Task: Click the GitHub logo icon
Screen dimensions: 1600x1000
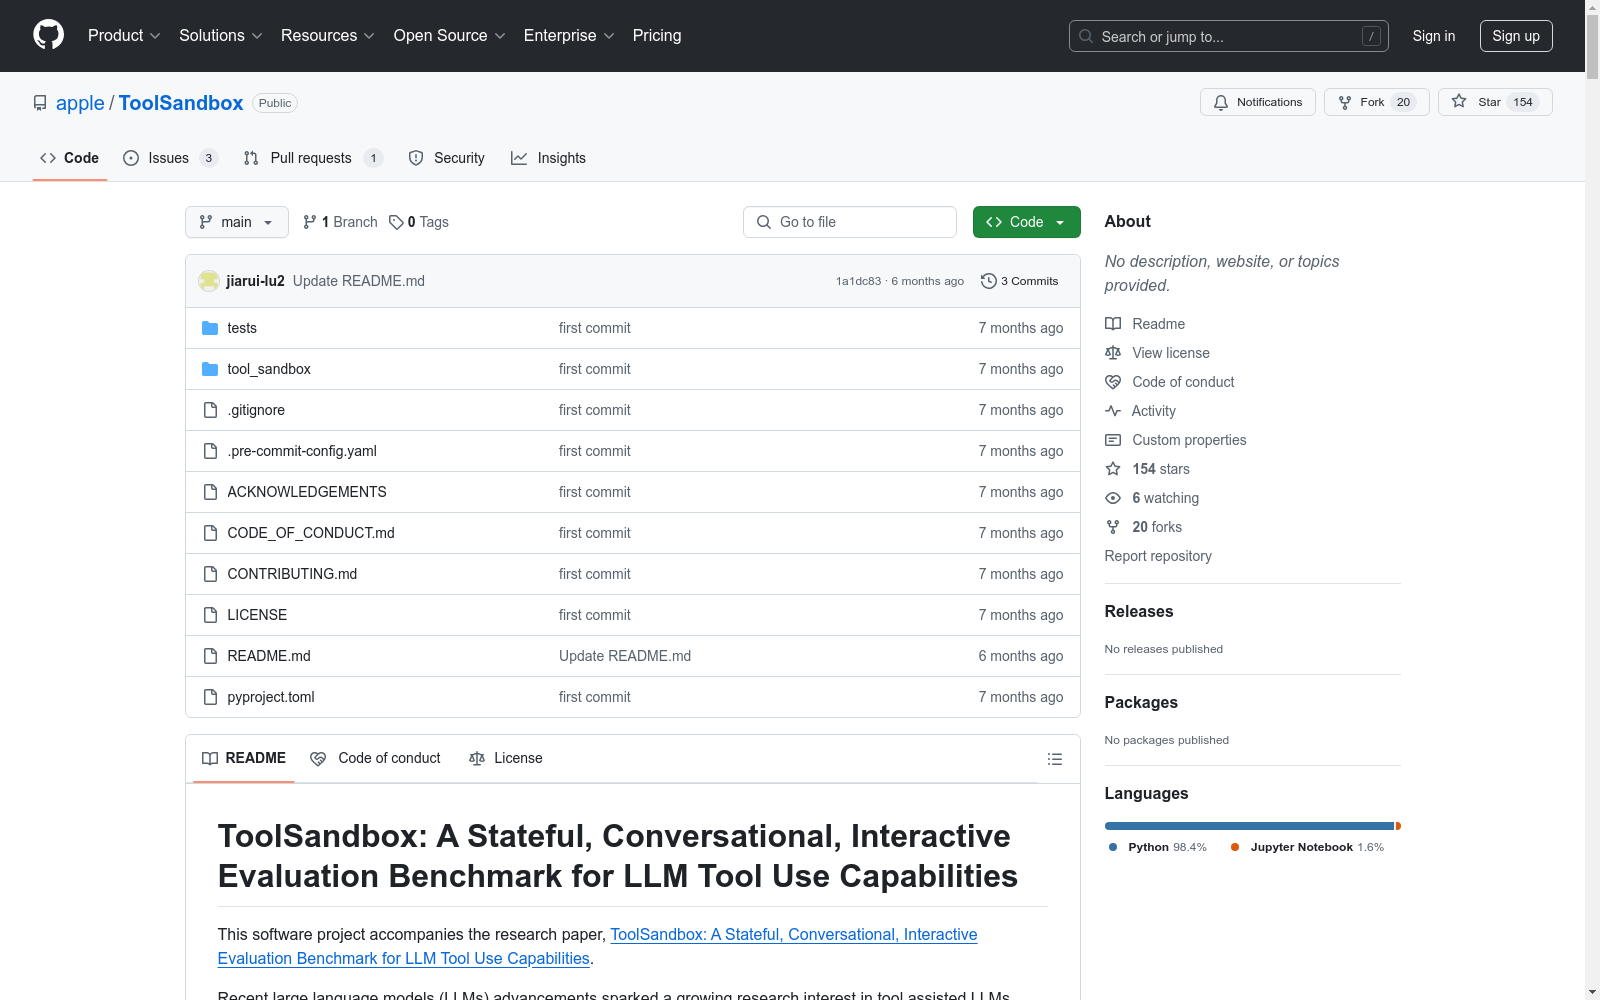Action: (48, 35)
